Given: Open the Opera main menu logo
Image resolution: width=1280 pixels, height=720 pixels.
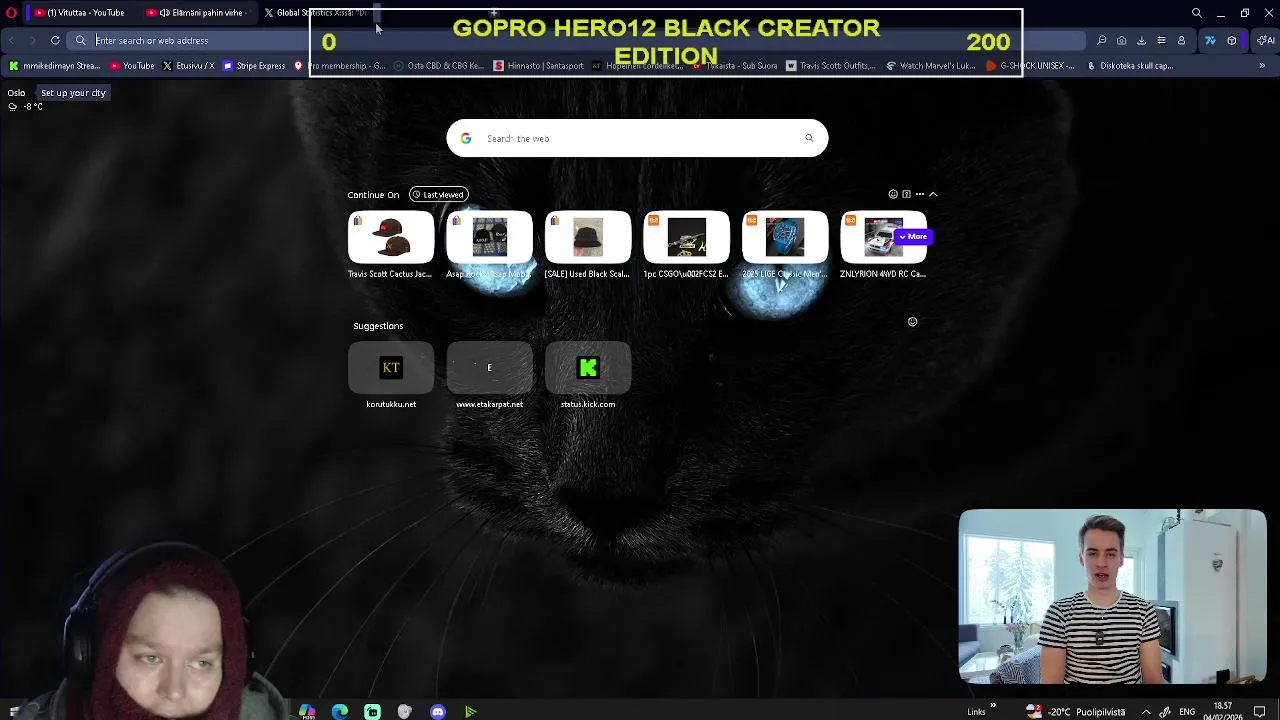Looking at the screenshot, I should click(11, 13).
